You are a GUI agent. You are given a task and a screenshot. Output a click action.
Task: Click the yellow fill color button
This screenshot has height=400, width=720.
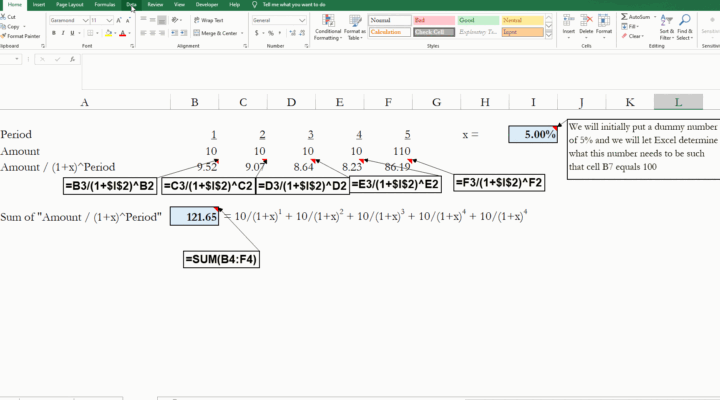[x=109, y=33]
